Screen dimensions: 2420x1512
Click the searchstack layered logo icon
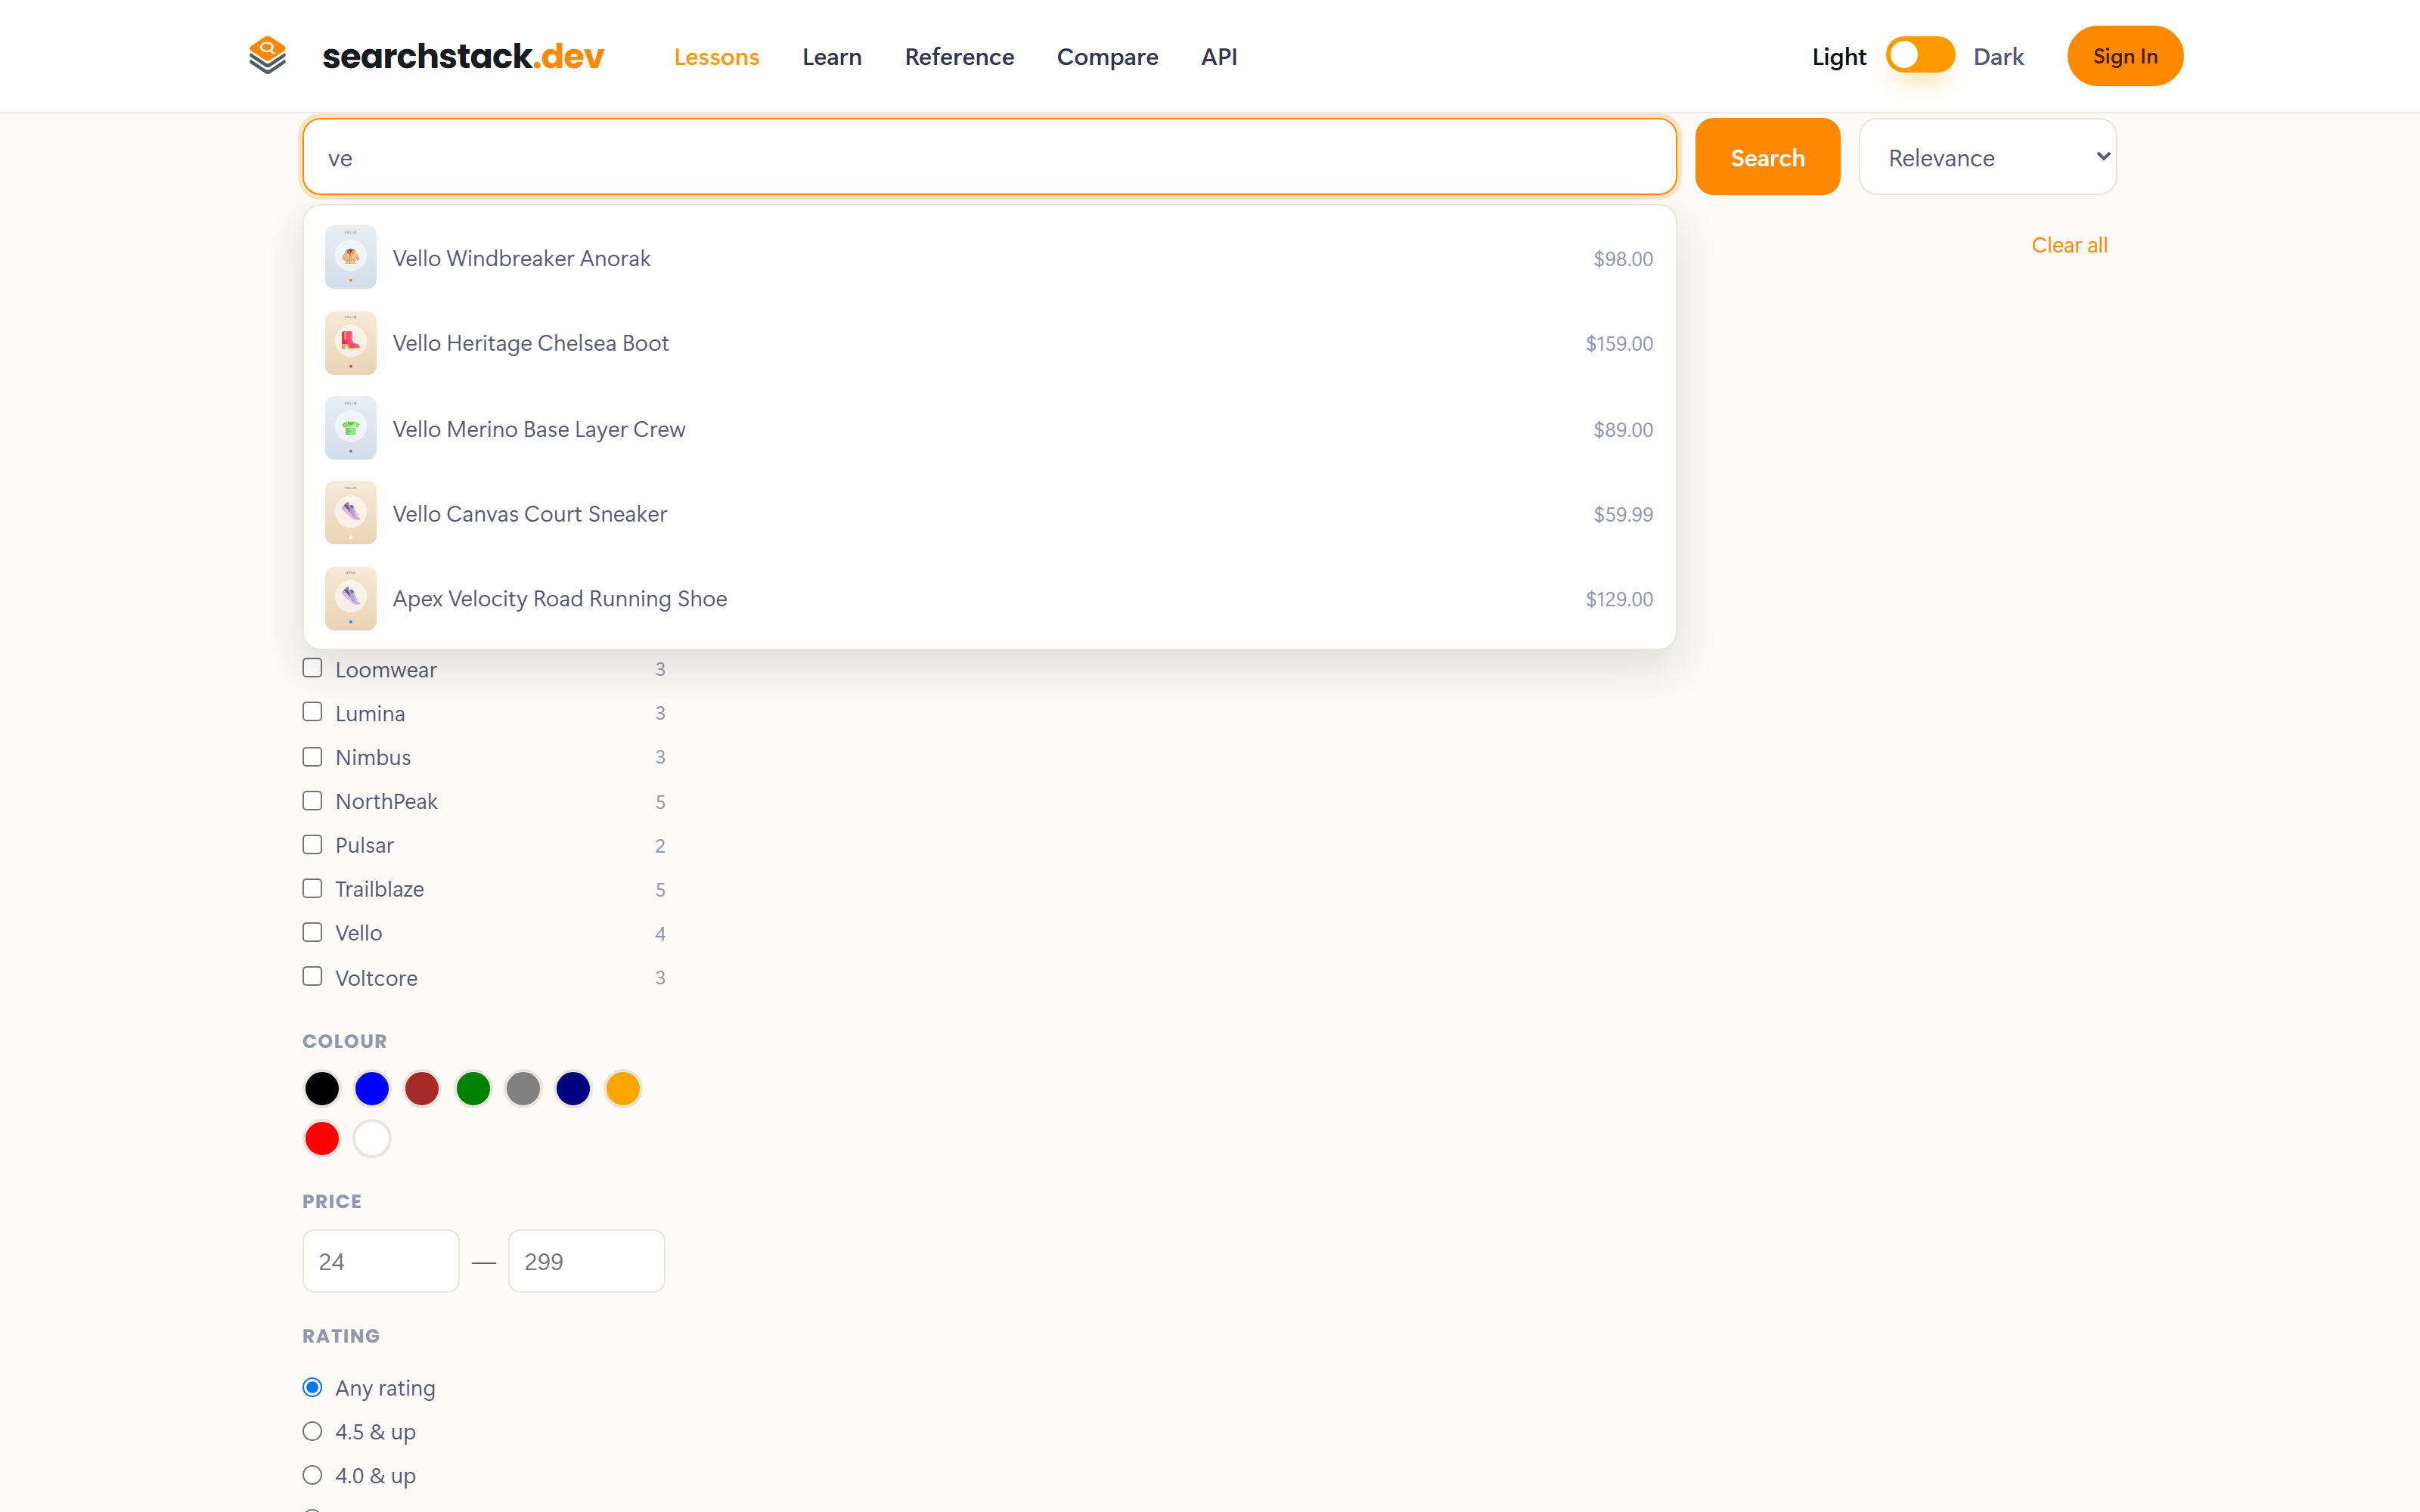tap(267, 56)
